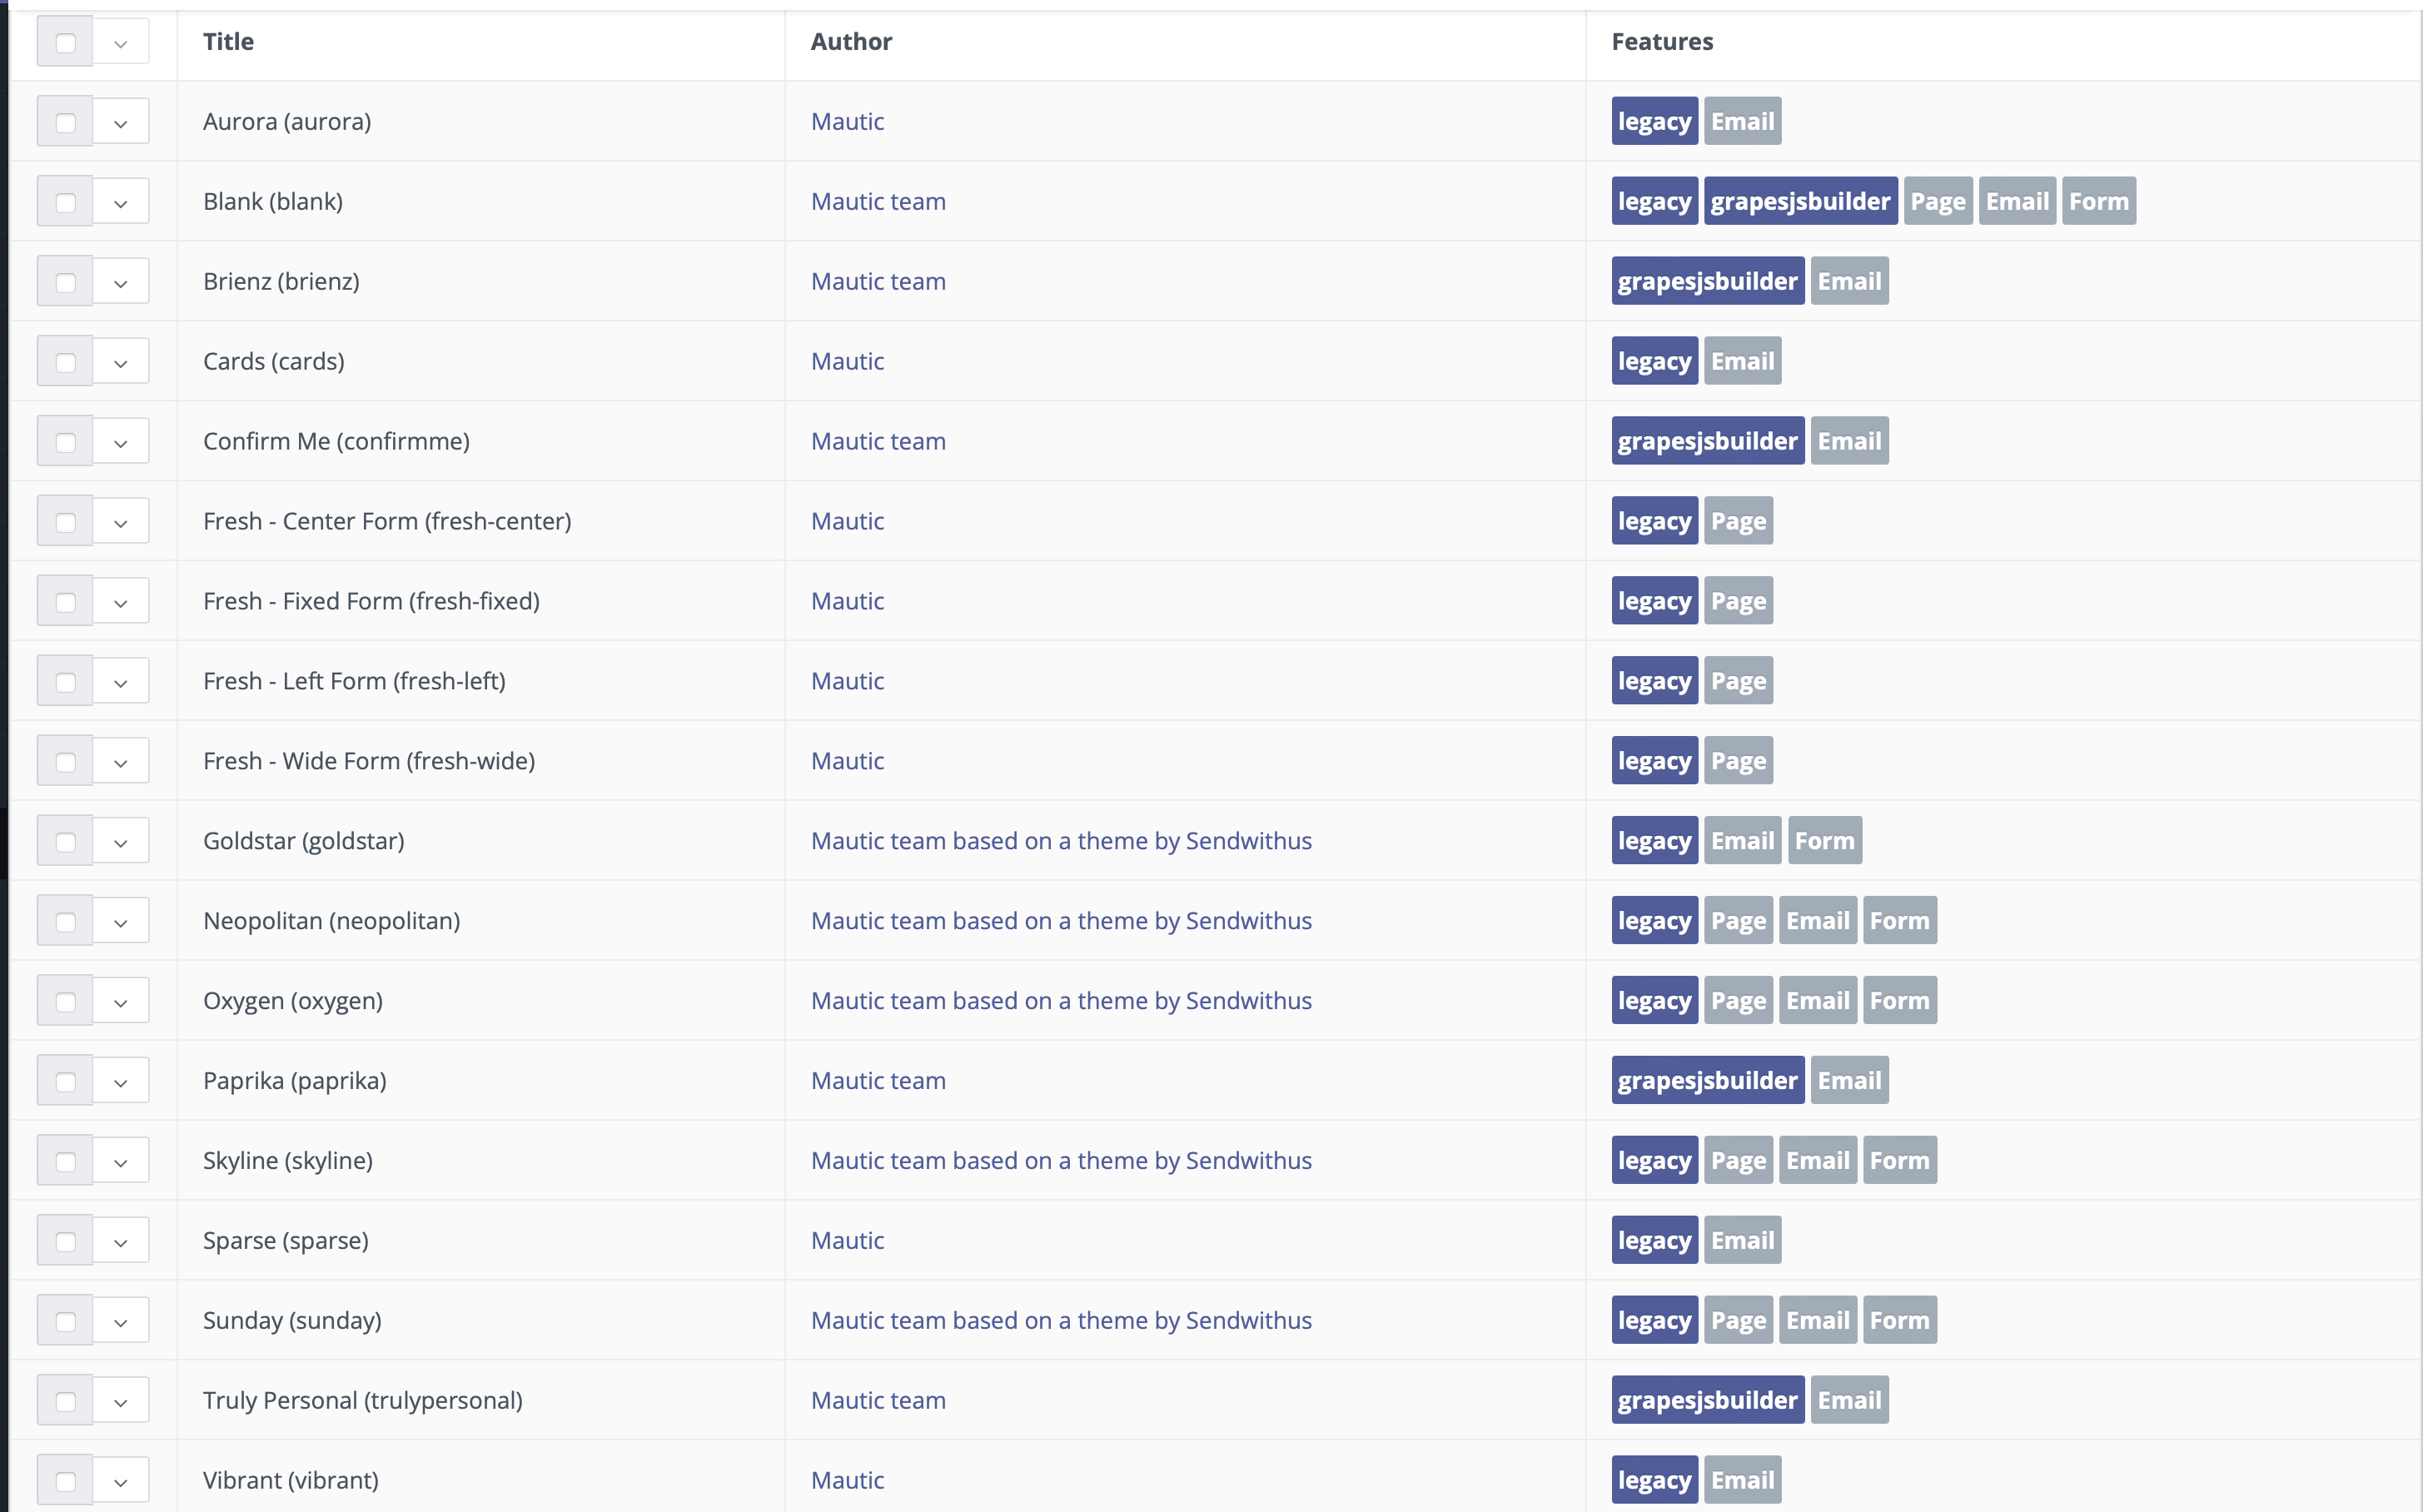The image size is (2423, 1512).
Task: Click the grapesjsbuilder badge on Truly Personal
Action: [x=1706, y=1400]
